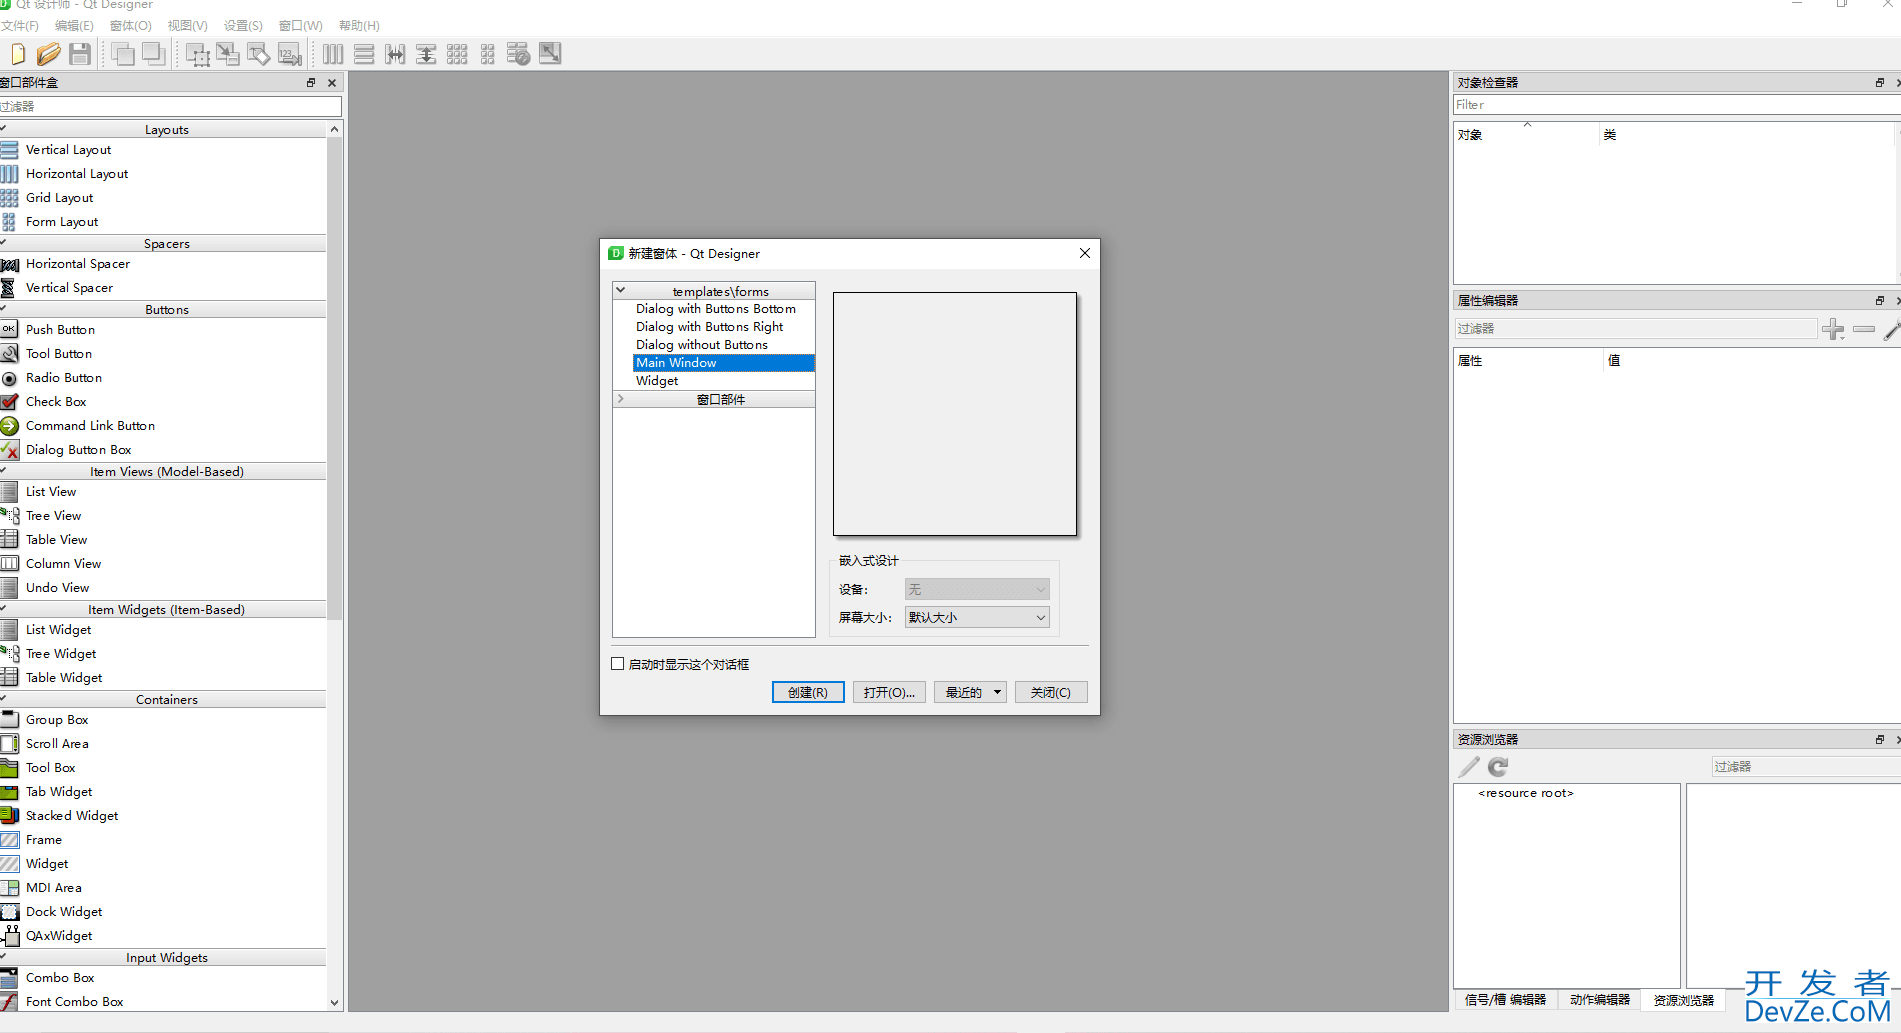Image resolution: width=1901 pixels, height=1033 pixels.
Task: Select the Push Button widget
Action: click(60, 330)
